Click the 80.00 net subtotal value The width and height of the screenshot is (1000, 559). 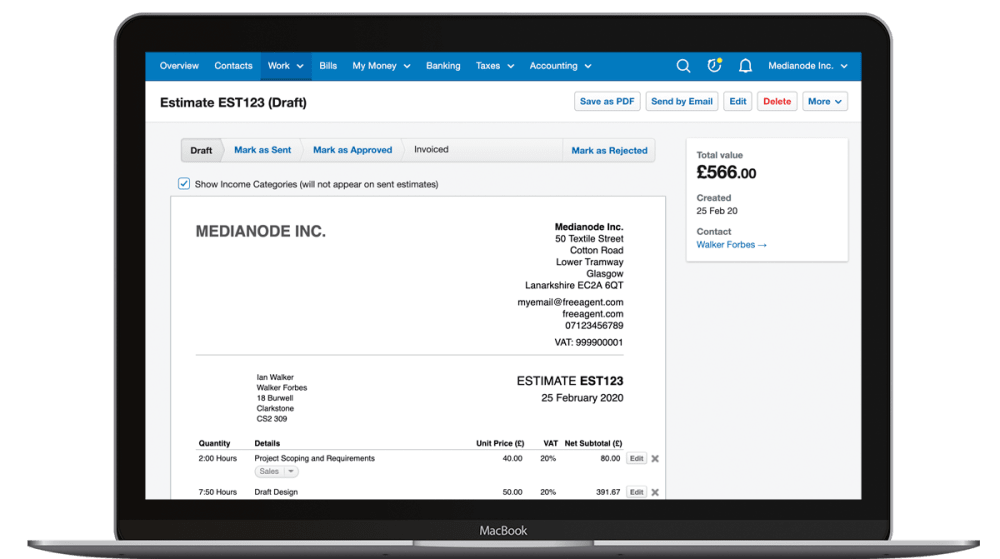point(610,458)
